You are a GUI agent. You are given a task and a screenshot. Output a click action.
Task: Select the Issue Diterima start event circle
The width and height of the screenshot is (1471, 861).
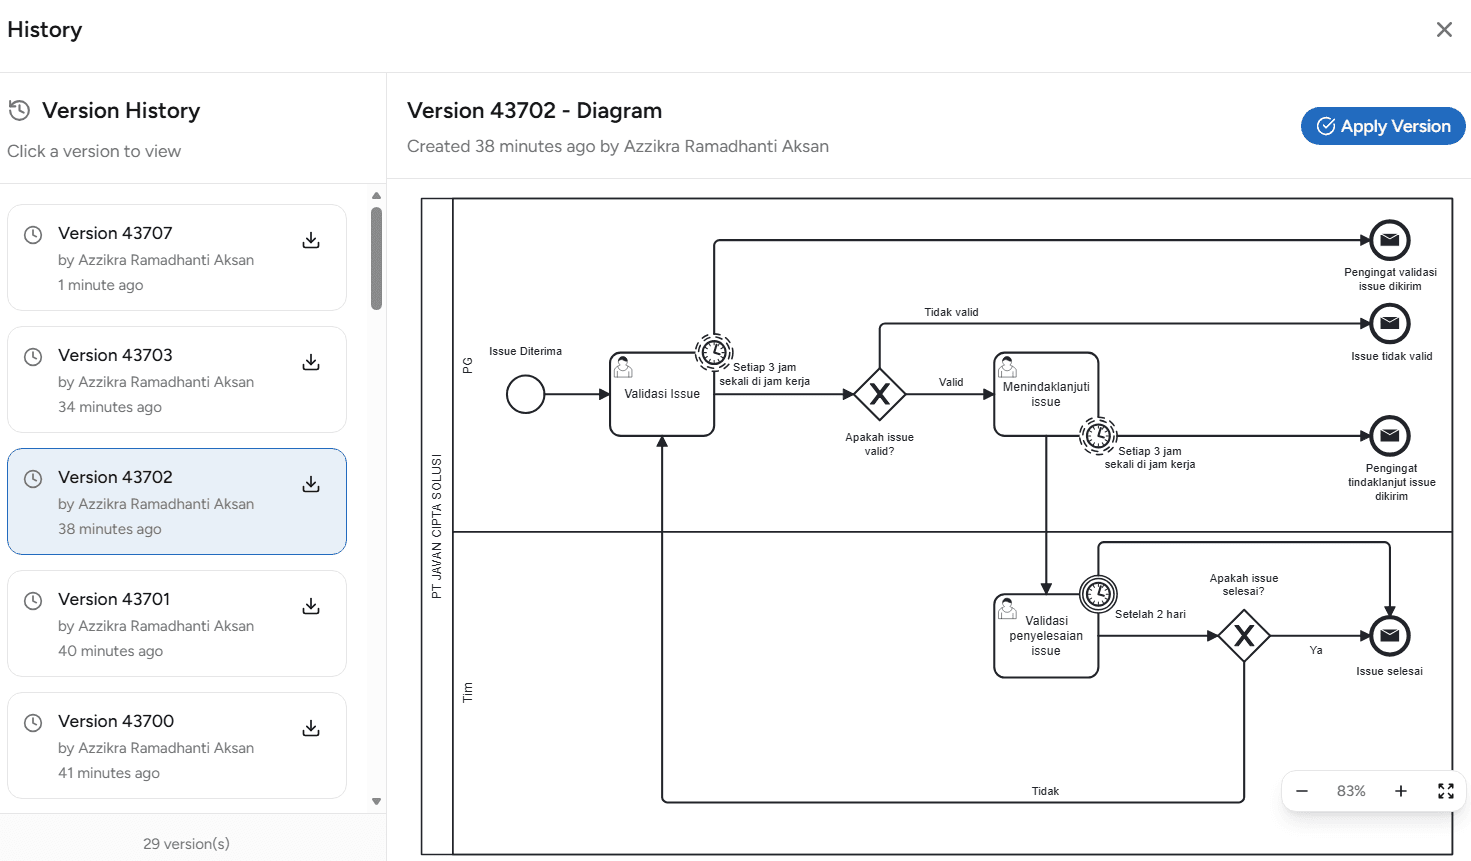(x=526, y=394)
